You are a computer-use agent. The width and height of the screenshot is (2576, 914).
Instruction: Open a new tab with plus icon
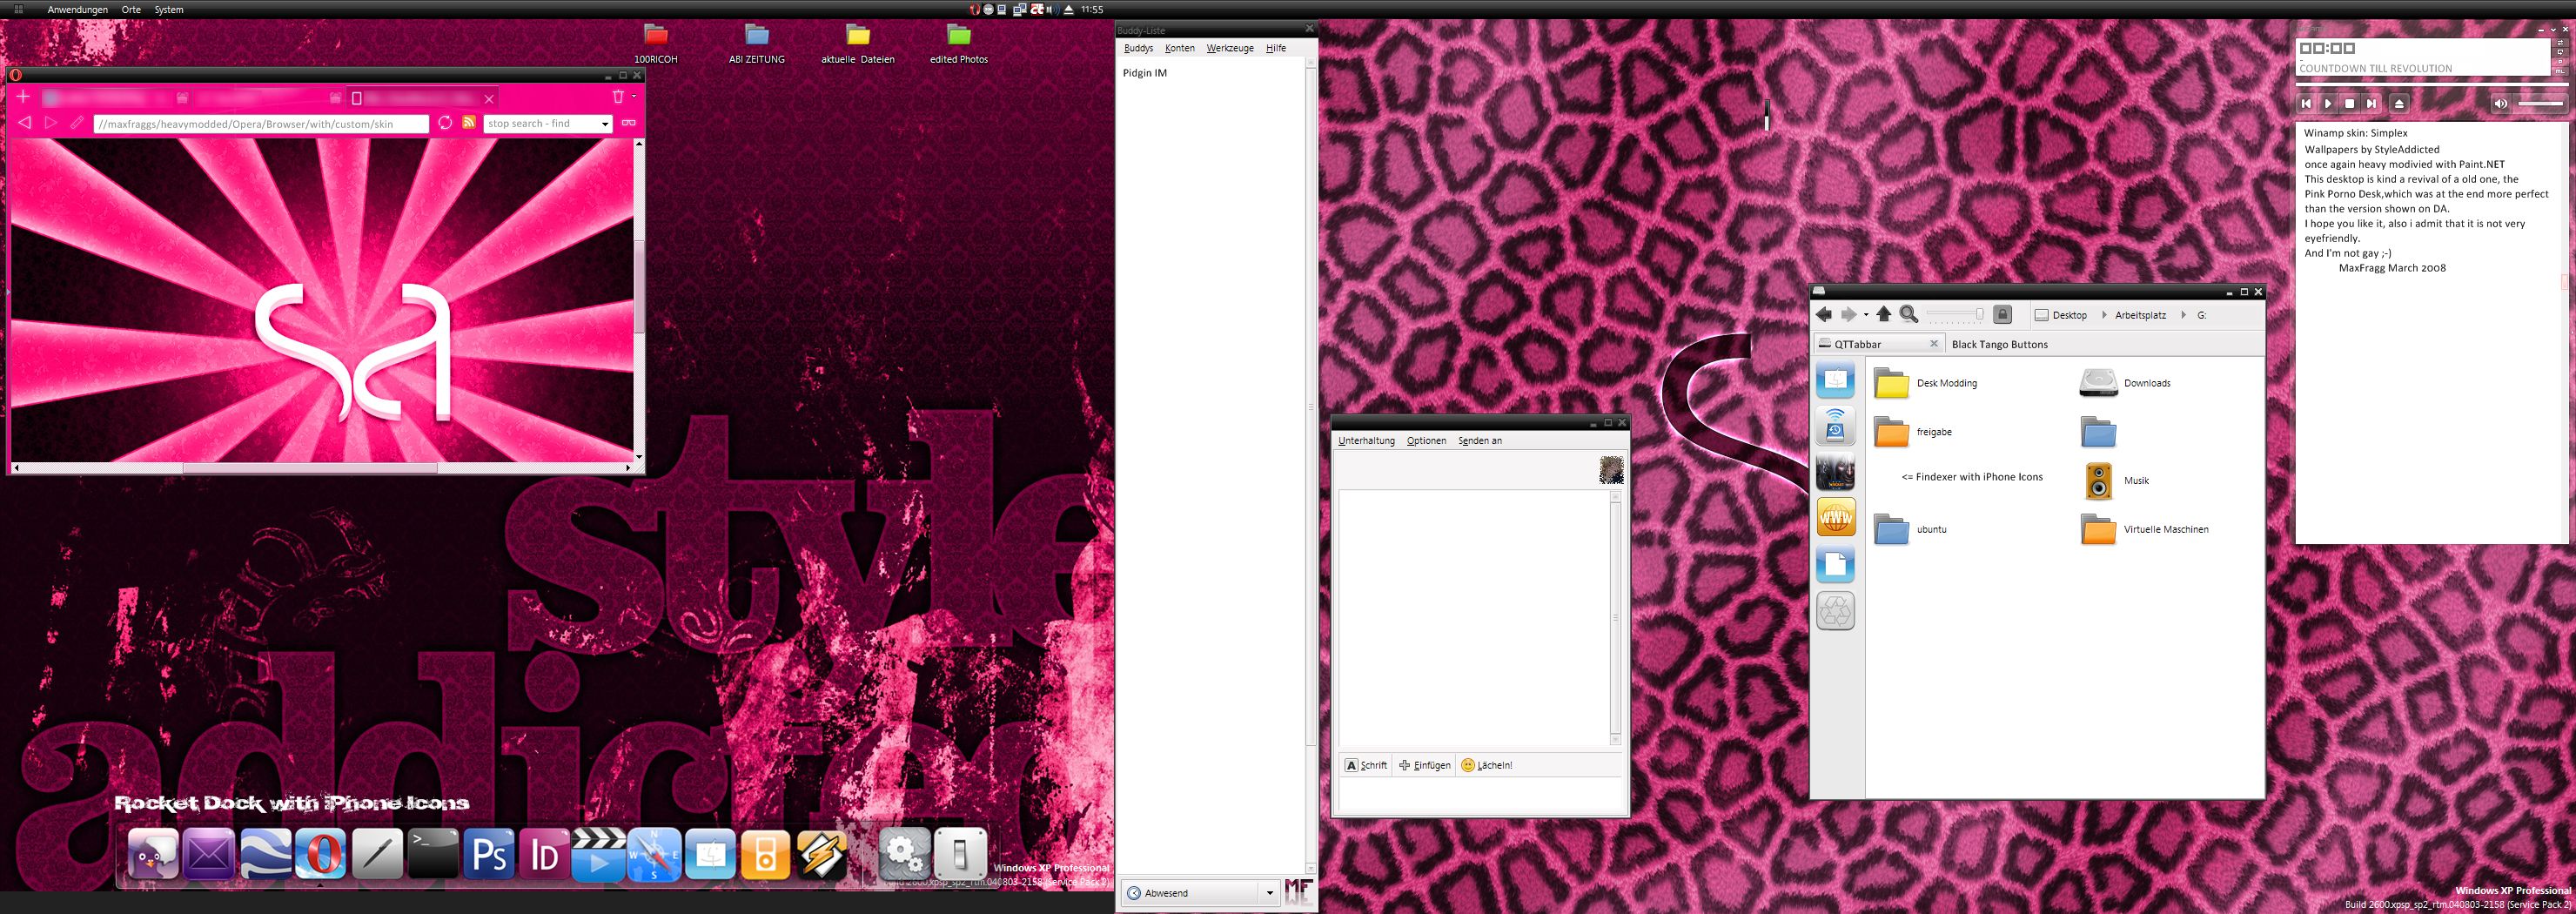coord(23,97)
